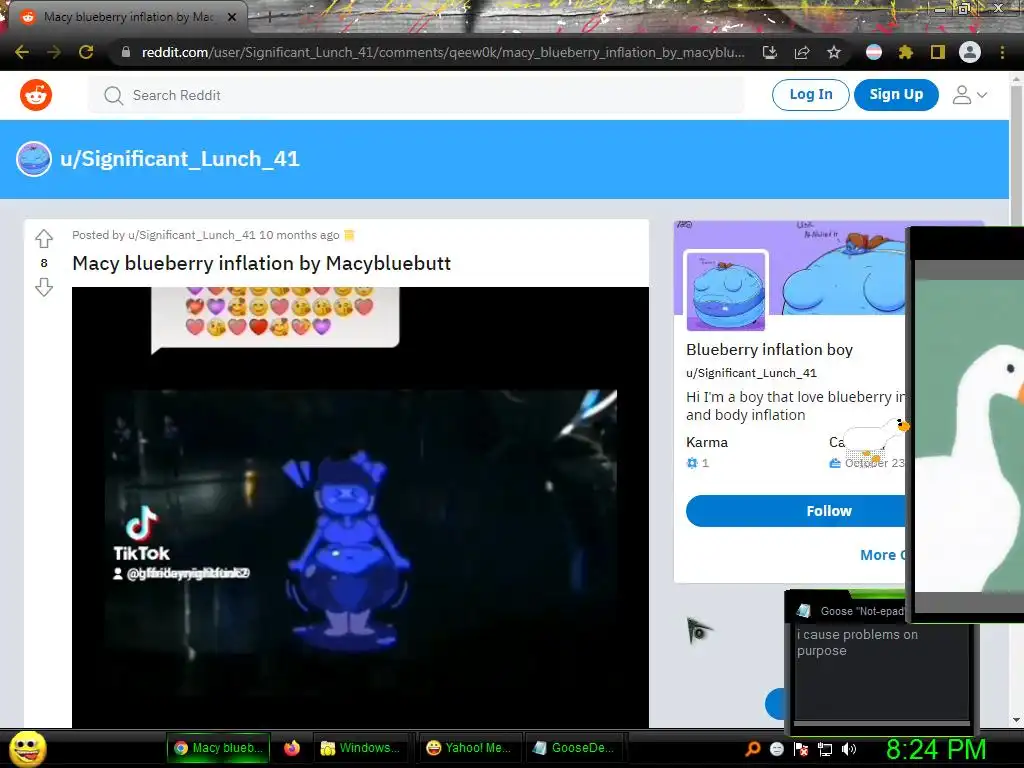
Task: Follow u/Significant_Lunch_41
Action: (x=796, y=511)
